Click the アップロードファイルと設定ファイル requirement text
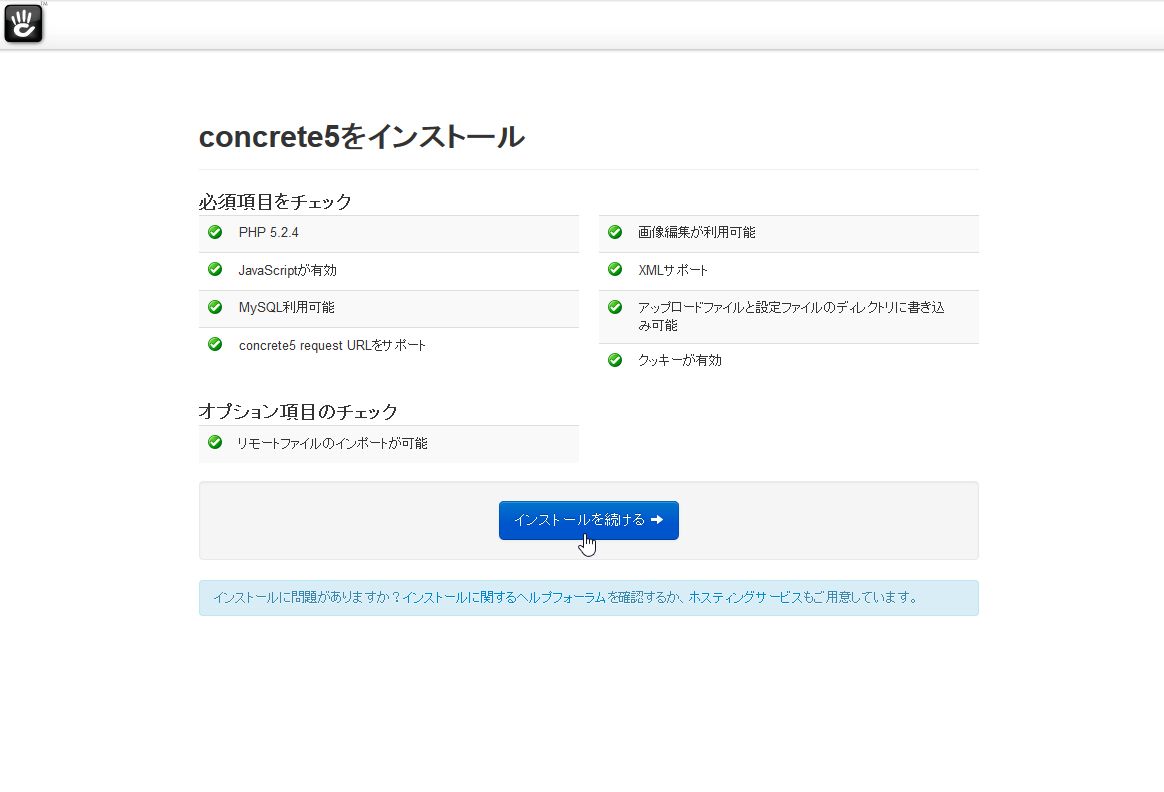This screenshot has height=792, width=1164. [791, 316]
